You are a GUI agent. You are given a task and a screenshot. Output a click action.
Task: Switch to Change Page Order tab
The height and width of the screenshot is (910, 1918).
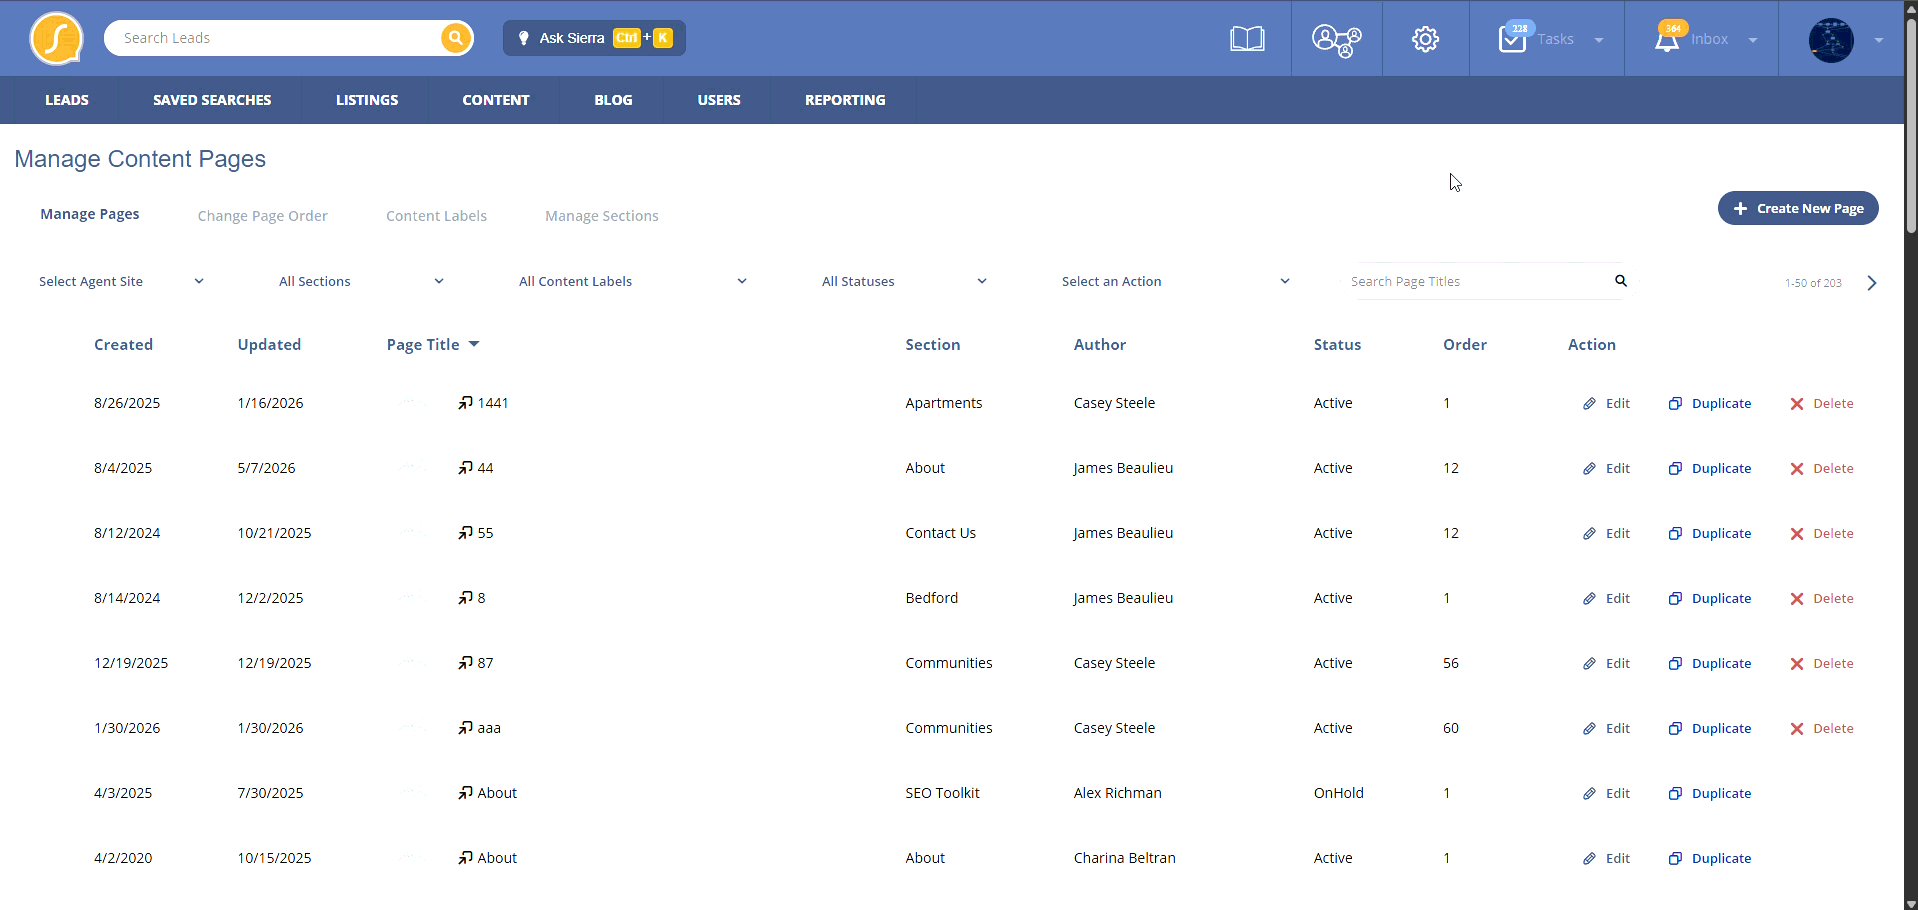pos(263,216)
